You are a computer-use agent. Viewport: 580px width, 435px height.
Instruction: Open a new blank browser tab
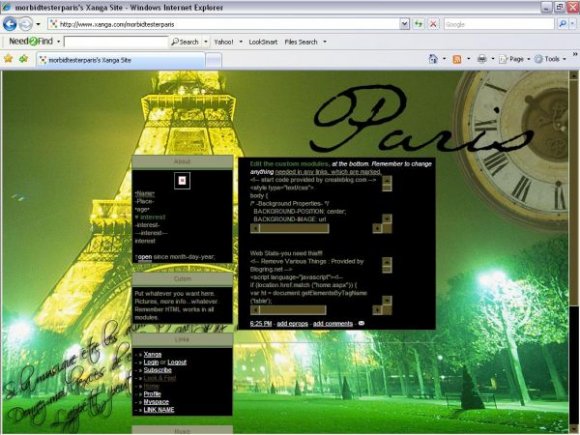213,60
